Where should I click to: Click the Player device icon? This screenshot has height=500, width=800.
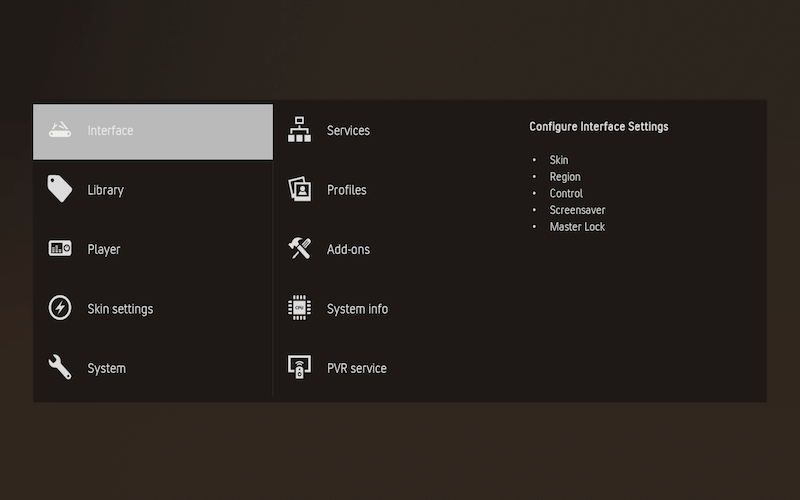point(60,248)
